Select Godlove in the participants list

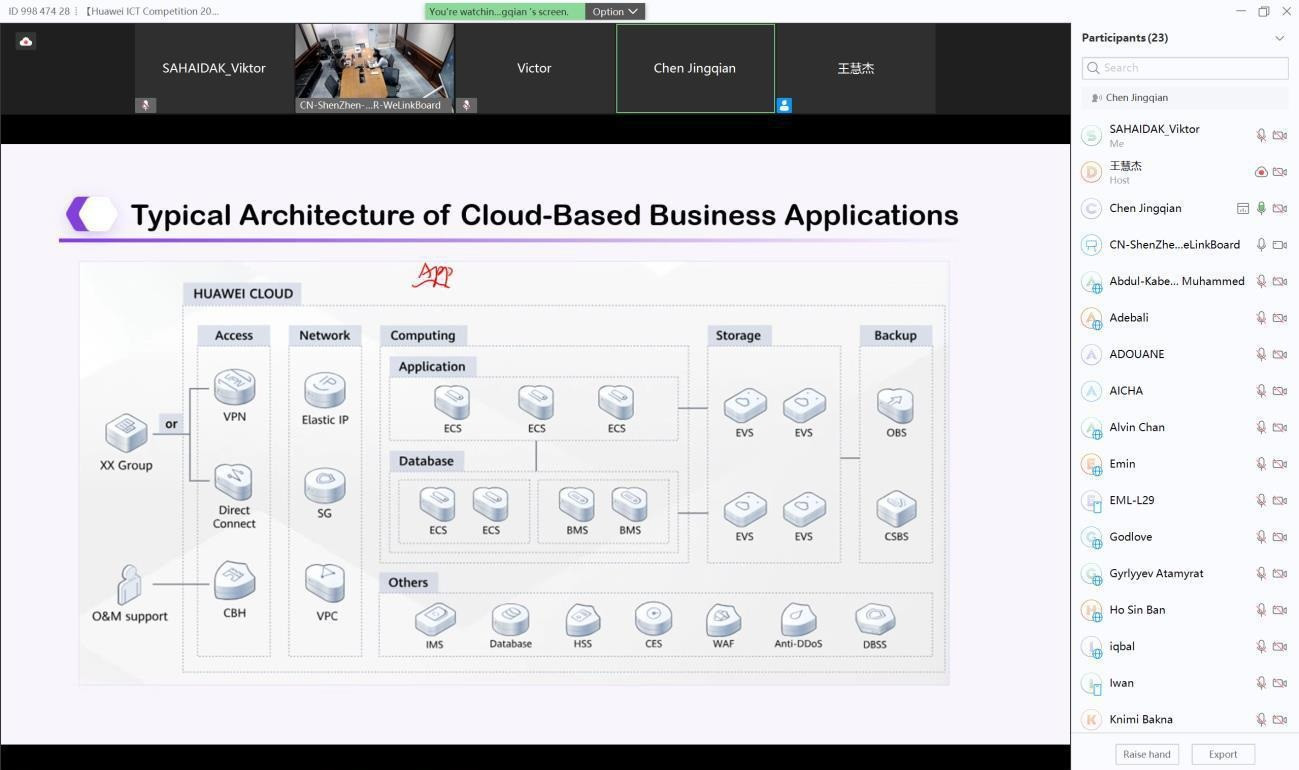pos(1130,537)
